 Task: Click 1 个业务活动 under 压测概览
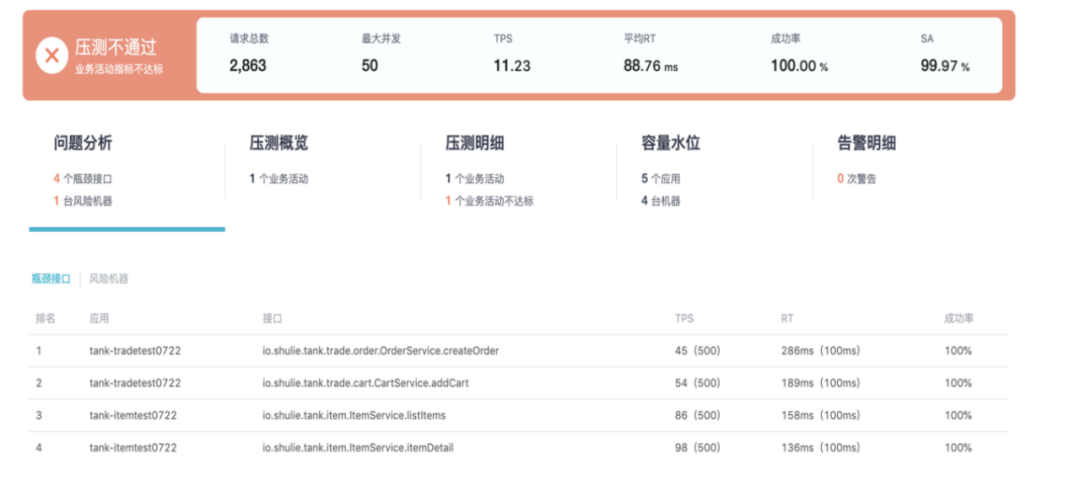279,179
